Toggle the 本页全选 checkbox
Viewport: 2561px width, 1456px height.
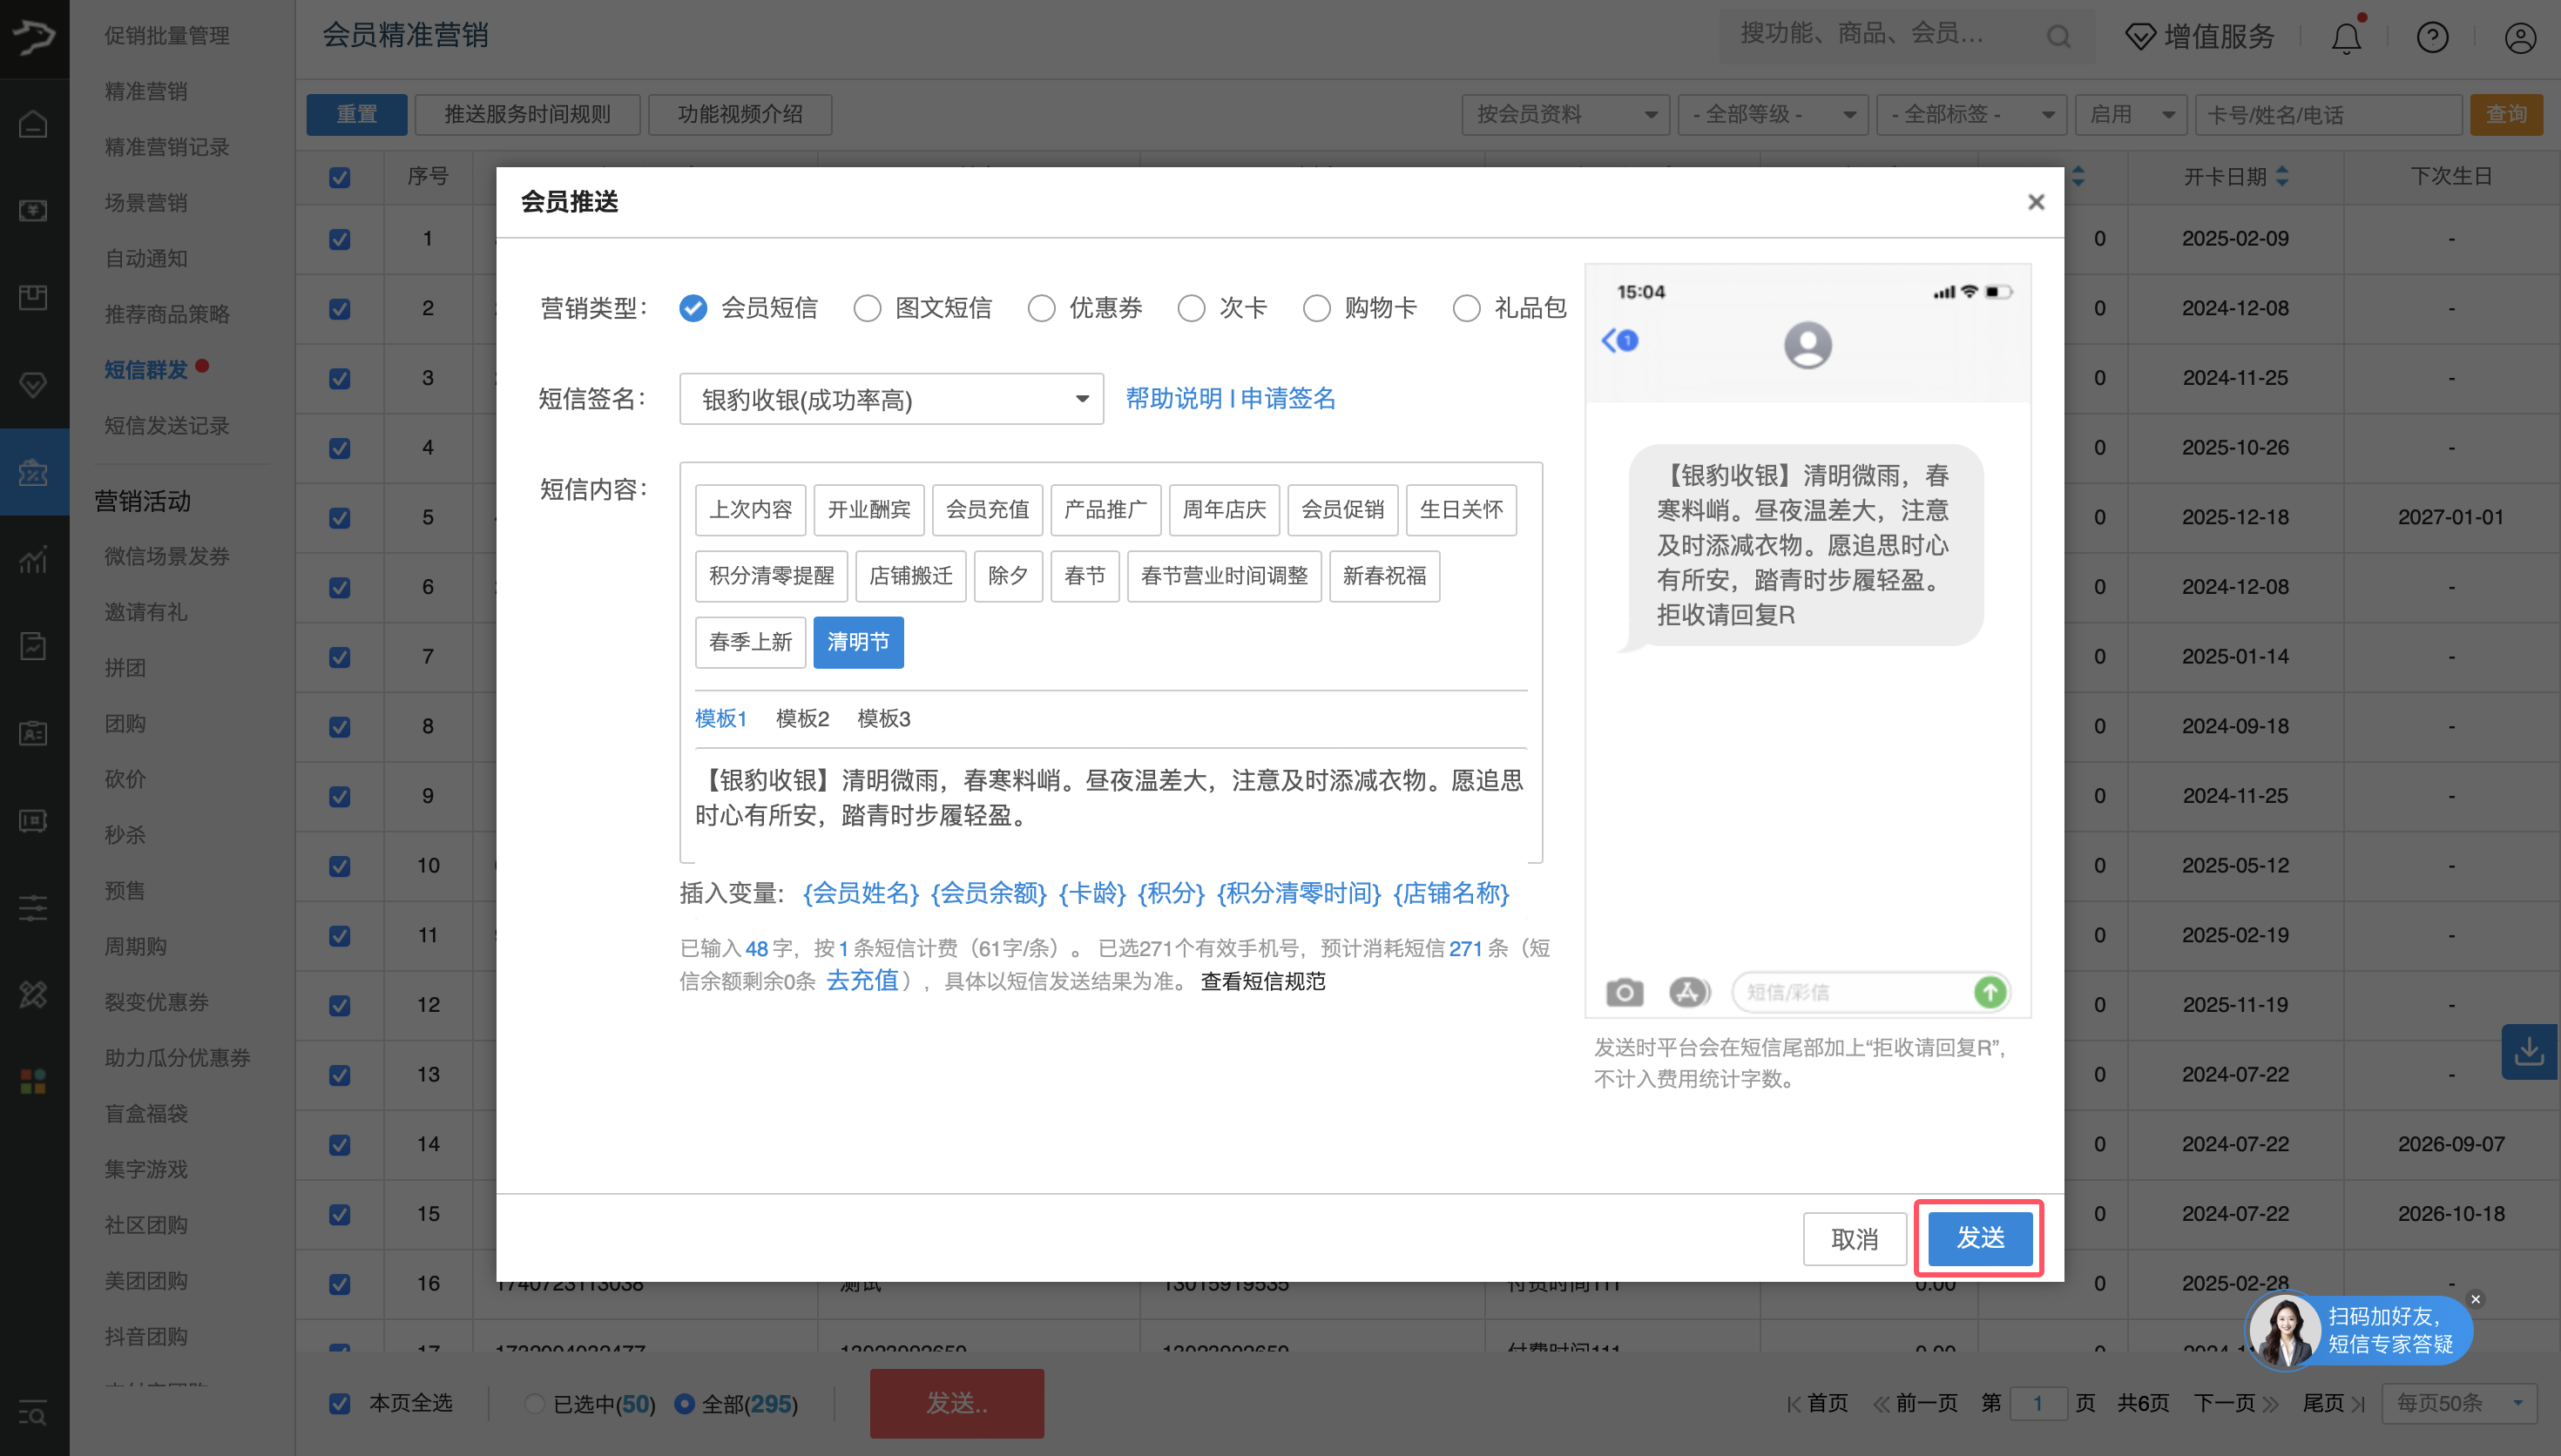point(340,1403)
